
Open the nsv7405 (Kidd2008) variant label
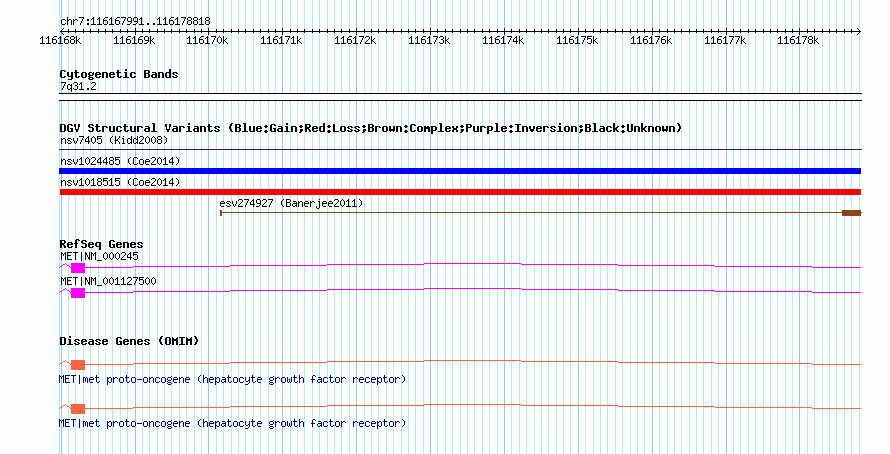114,140
